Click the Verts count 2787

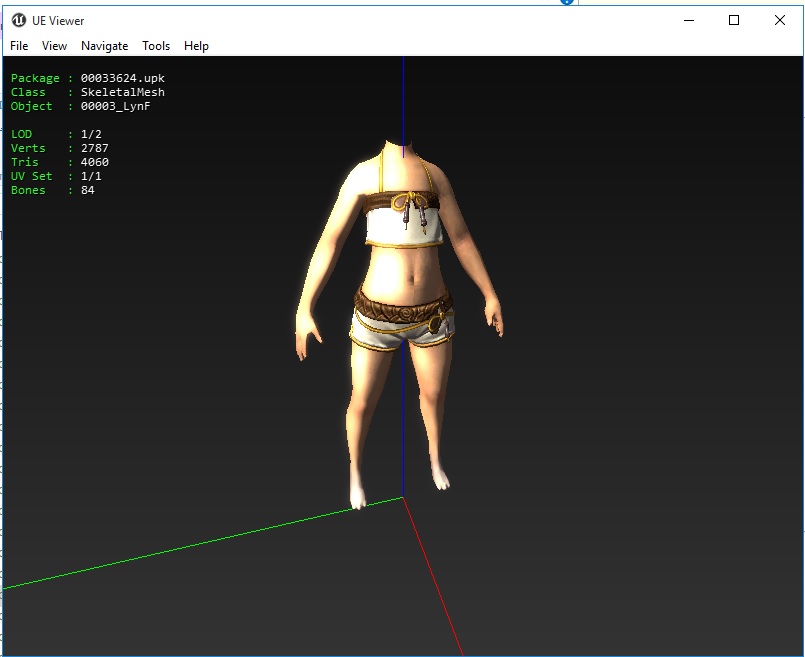coord(95,148)
